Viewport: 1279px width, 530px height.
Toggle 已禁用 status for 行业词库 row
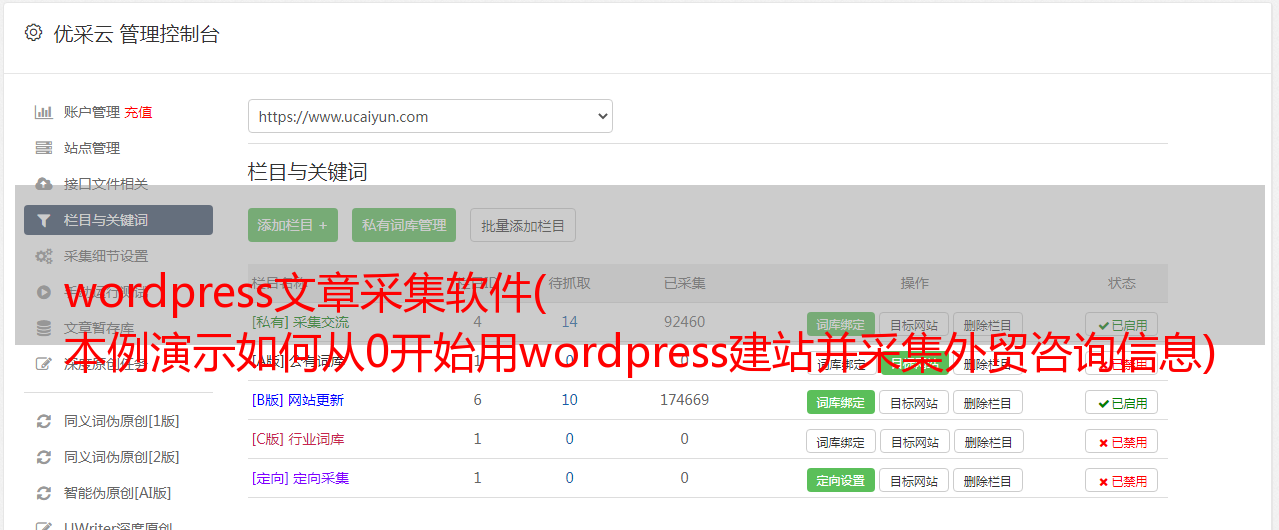(1122, 441)
